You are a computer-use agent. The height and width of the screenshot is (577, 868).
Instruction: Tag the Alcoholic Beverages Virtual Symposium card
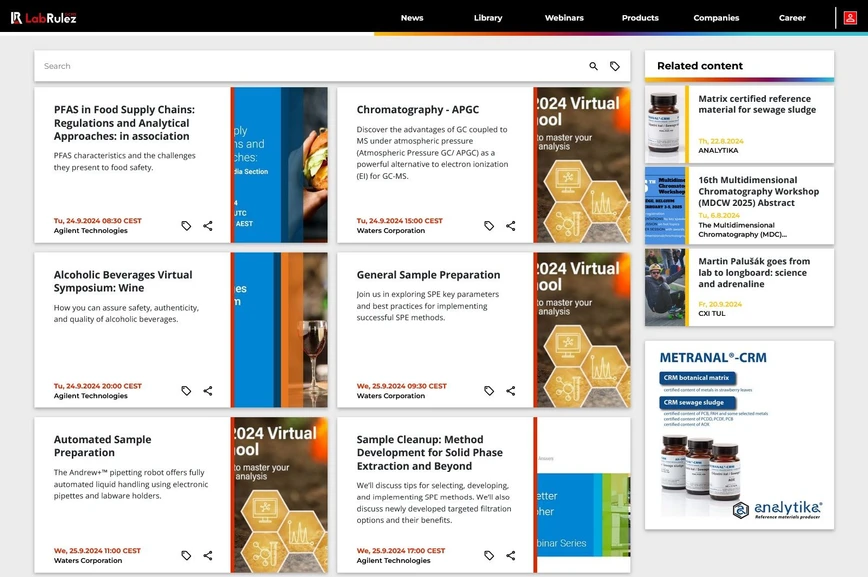point(186,390)
